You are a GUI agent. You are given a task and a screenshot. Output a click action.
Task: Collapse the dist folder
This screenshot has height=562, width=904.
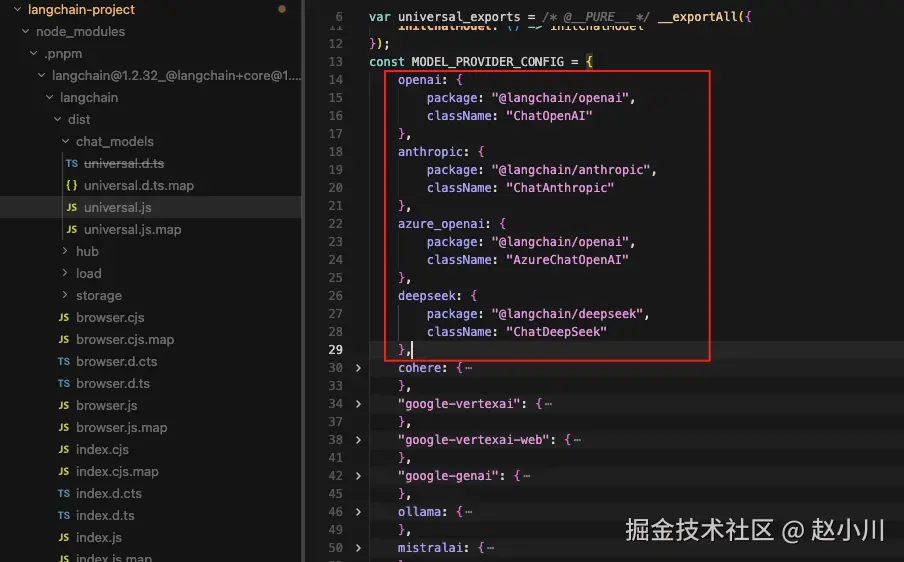click(x=58, y=119)
